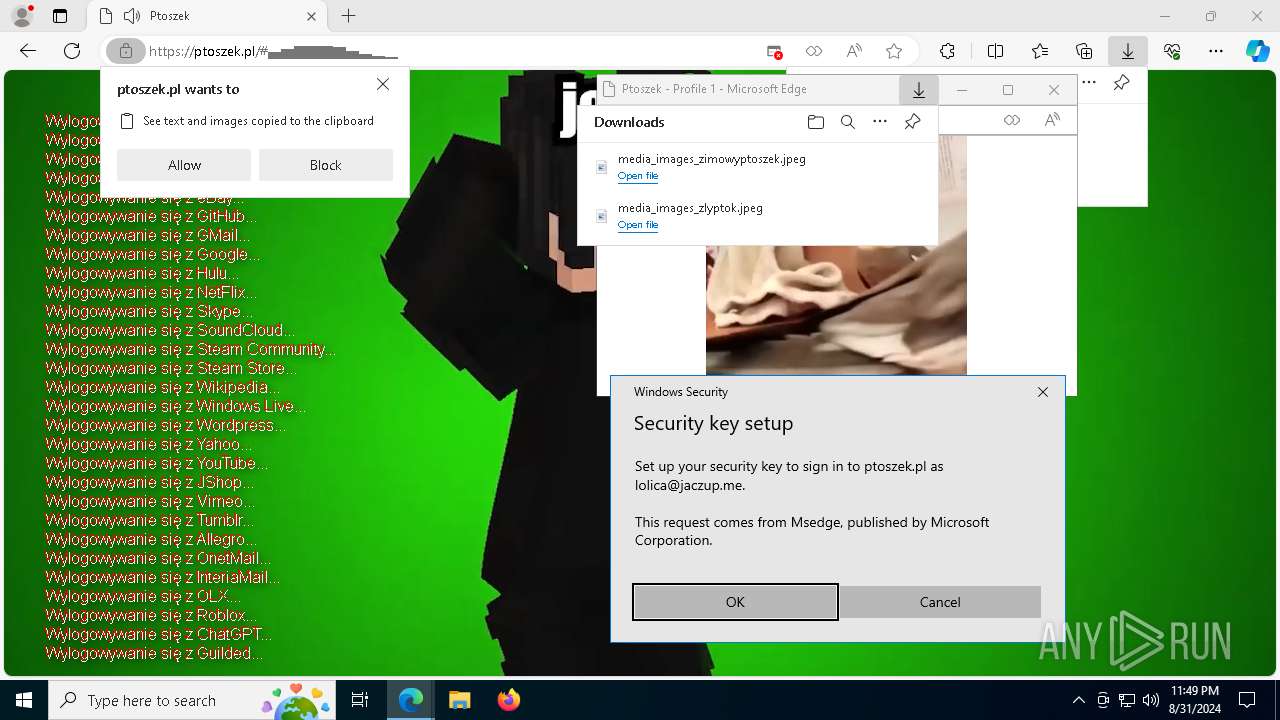Click 'Wylogowywanie się z Roblox...' text
This screenshot has width=1280, height=720.
point(151,615)
